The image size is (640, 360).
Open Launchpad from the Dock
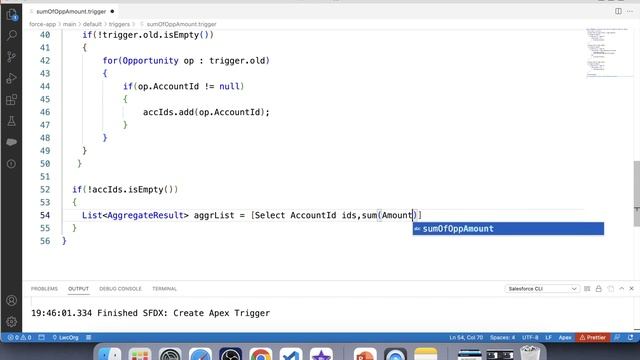click(140, 355)
